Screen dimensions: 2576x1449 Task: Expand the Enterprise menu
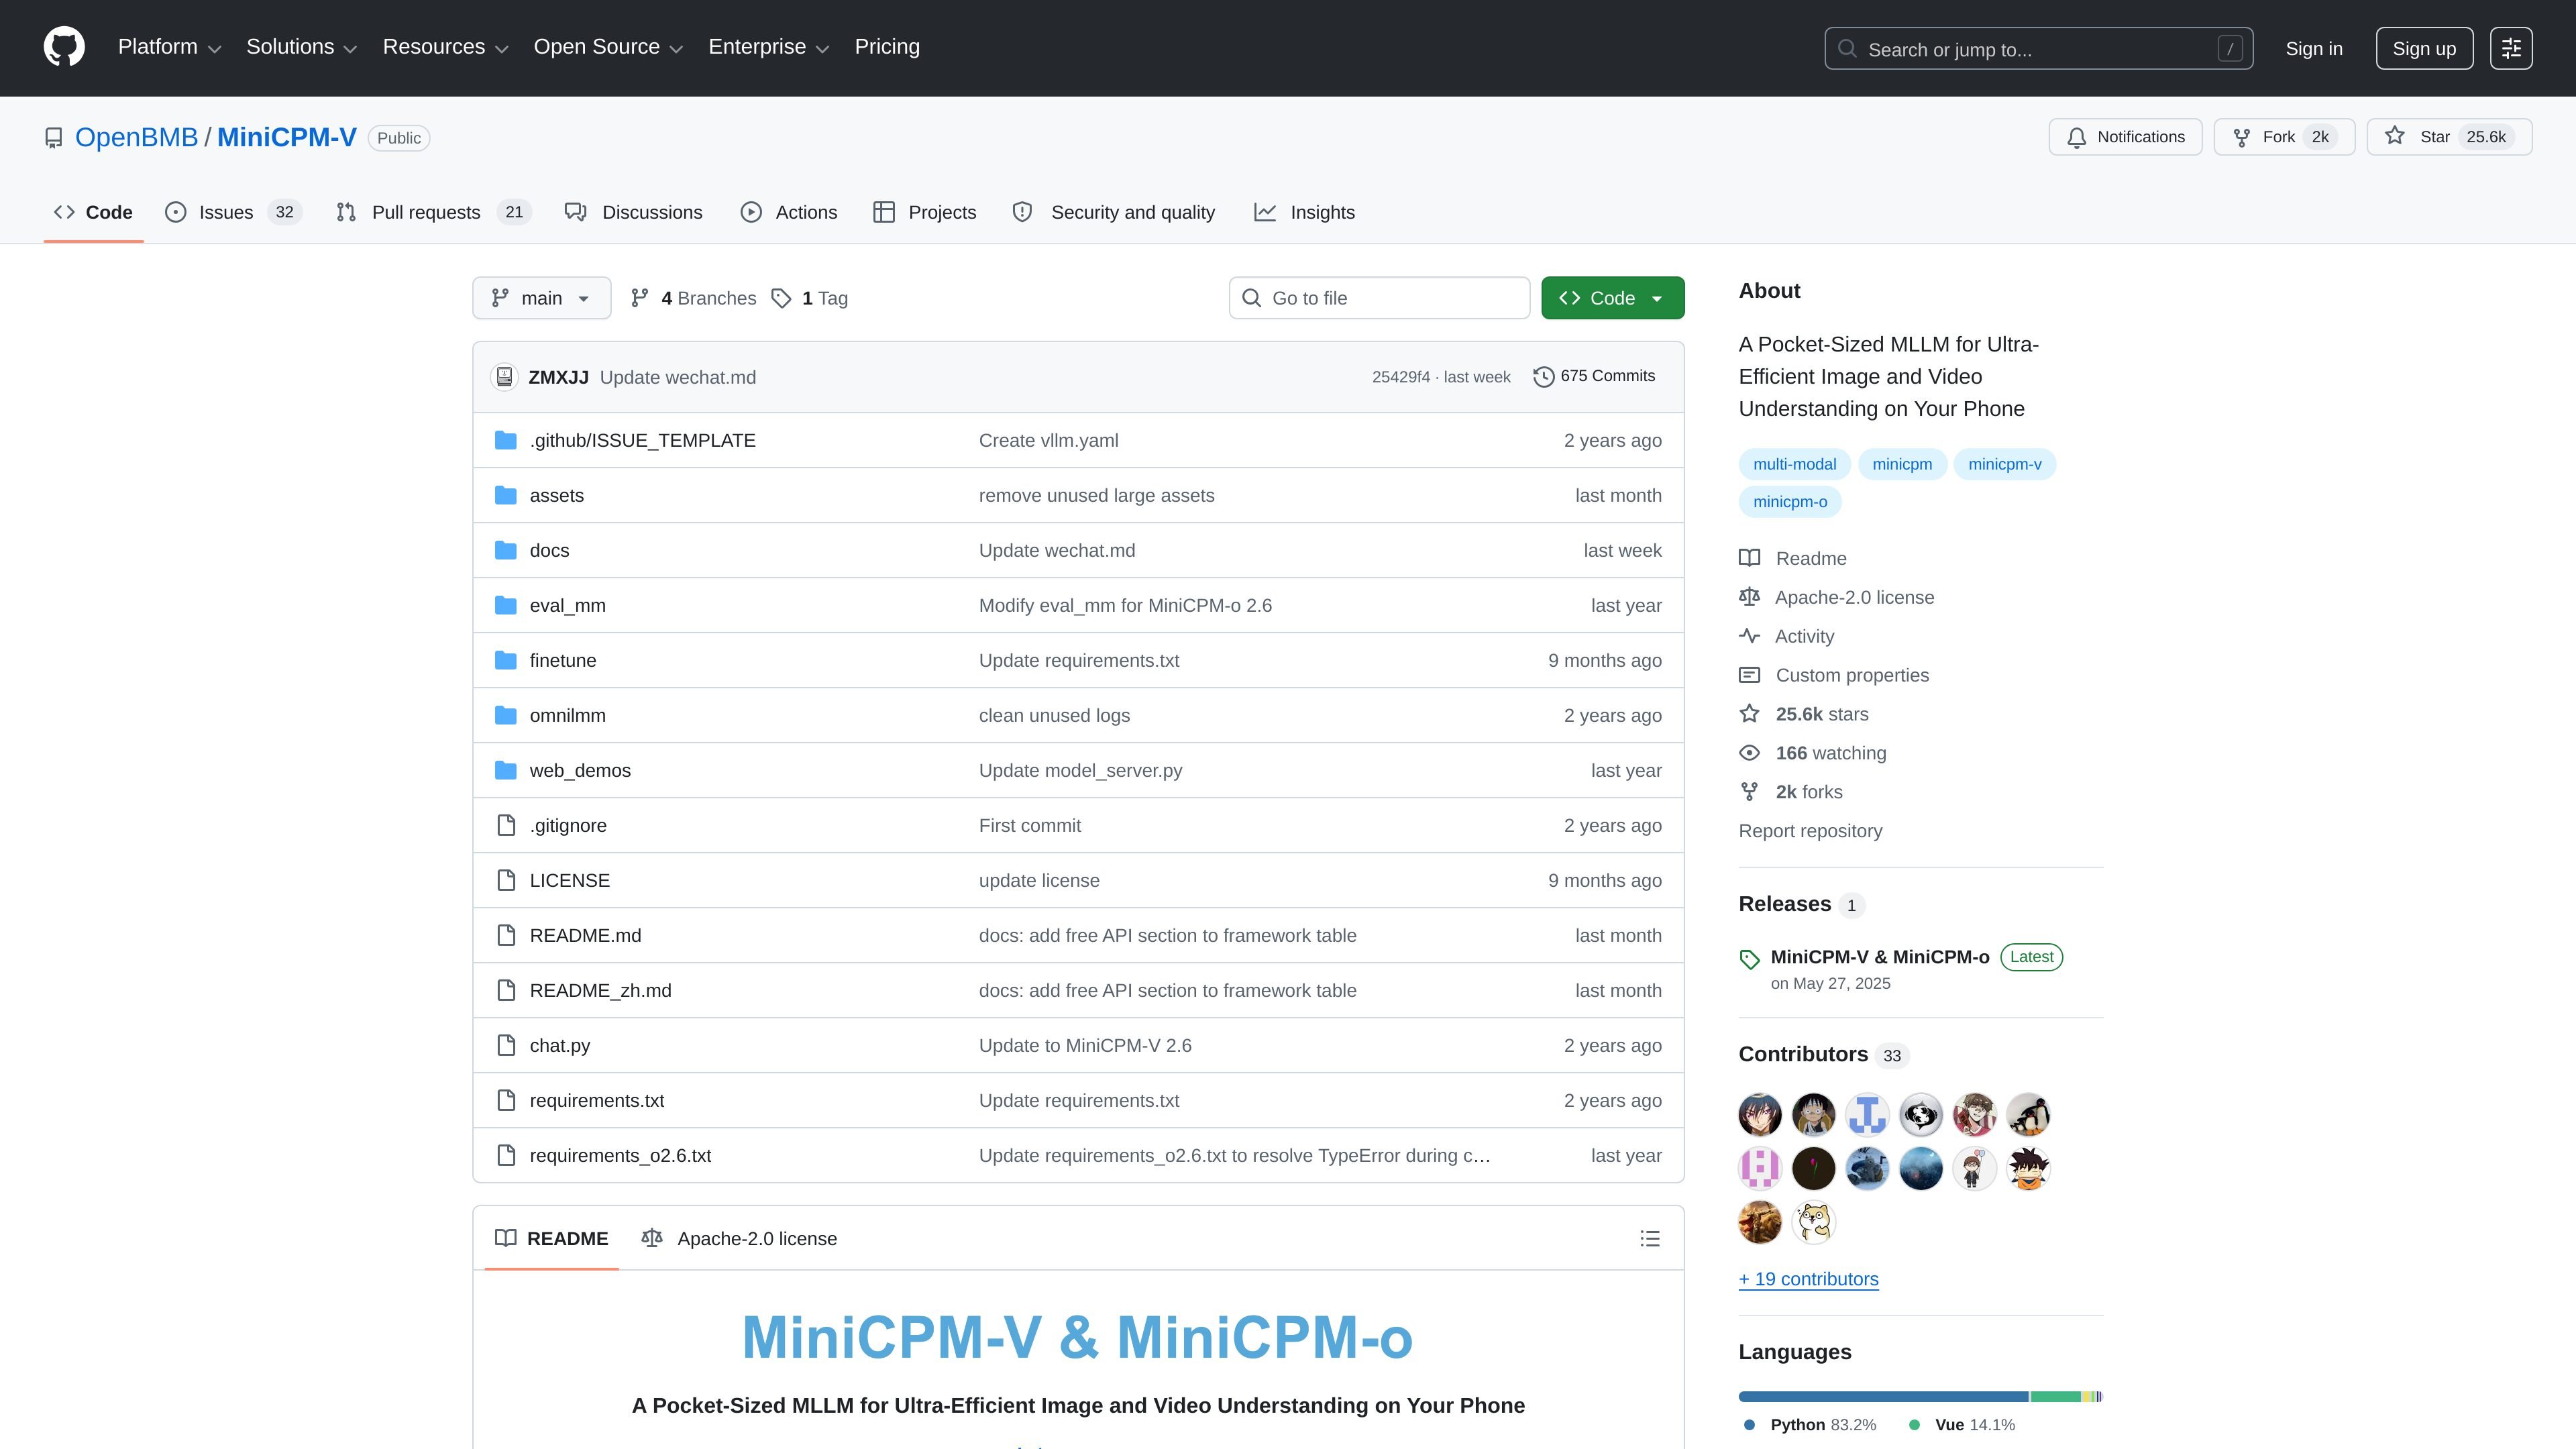point(769,47)
